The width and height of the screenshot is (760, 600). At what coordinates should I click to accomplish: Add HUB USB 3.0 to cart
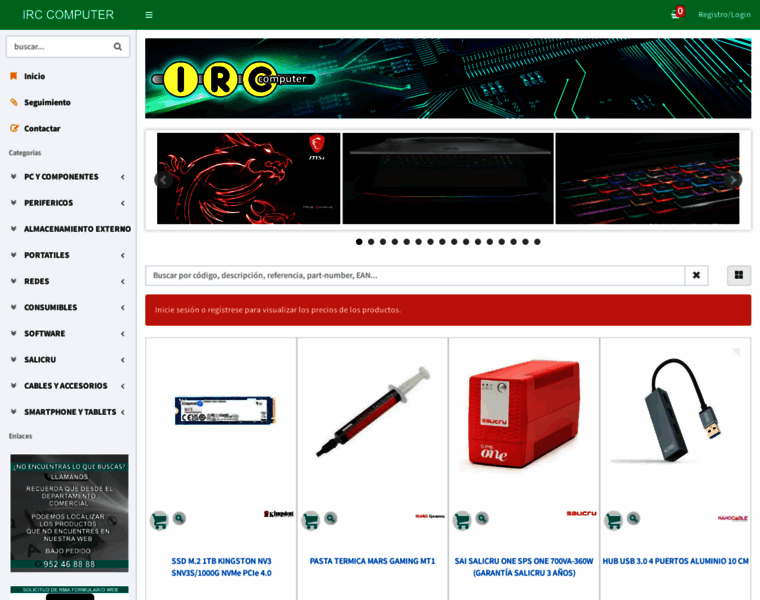click(613, 521)
